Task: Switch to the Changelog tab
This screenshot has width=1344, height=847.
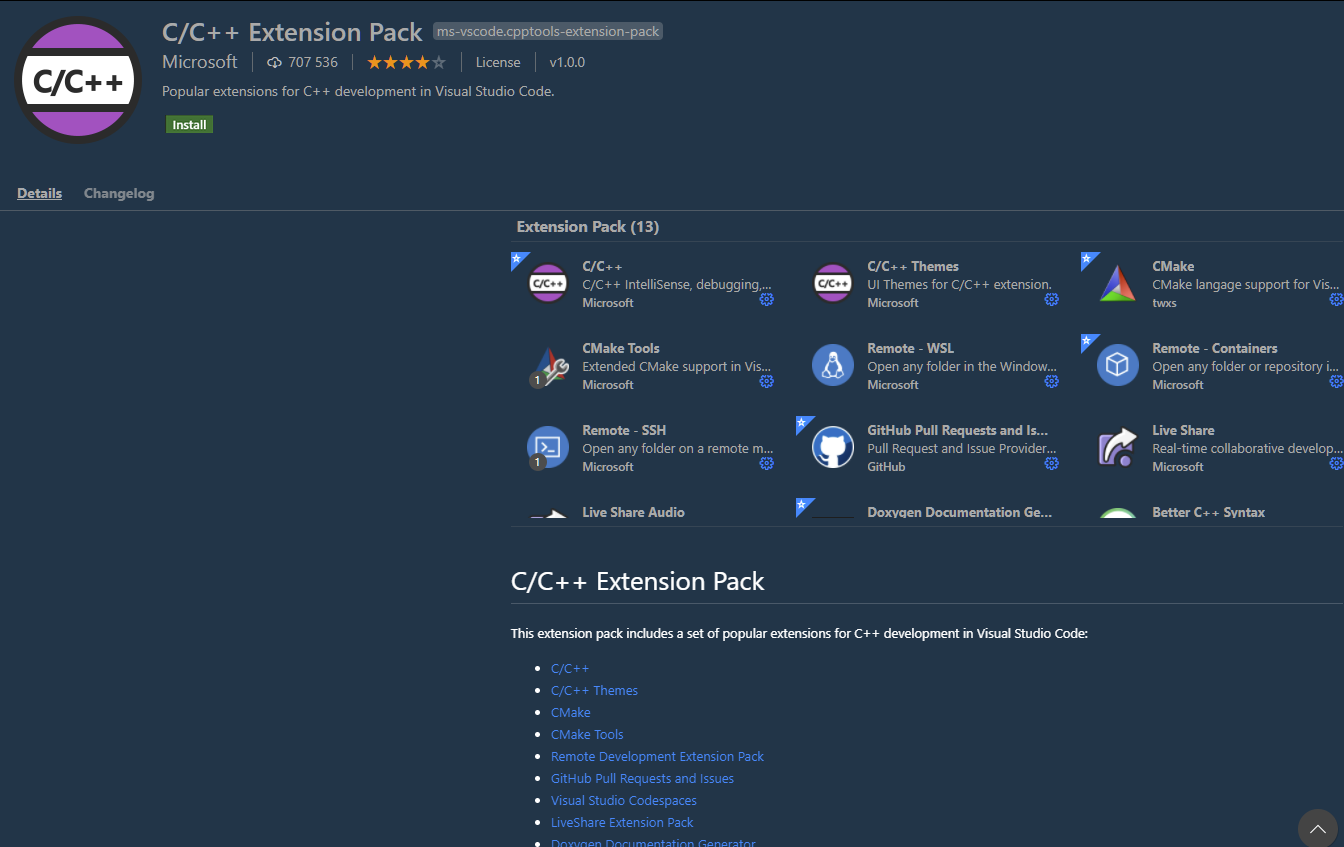Action: coord(119,193)
